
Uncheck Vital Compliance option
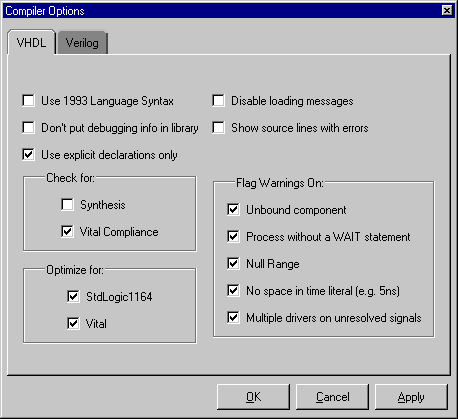pyautogui.click(x=67, y=232)
